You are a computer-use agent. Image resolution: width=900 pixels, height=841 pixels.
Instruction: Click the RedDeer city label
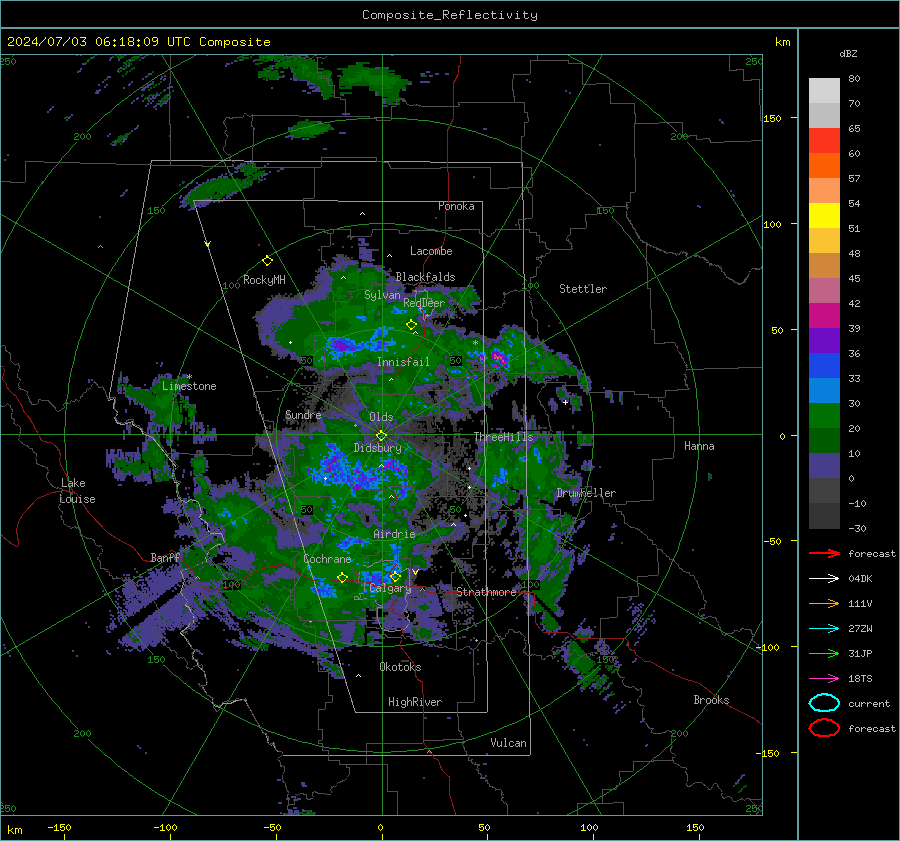[424, 303]
